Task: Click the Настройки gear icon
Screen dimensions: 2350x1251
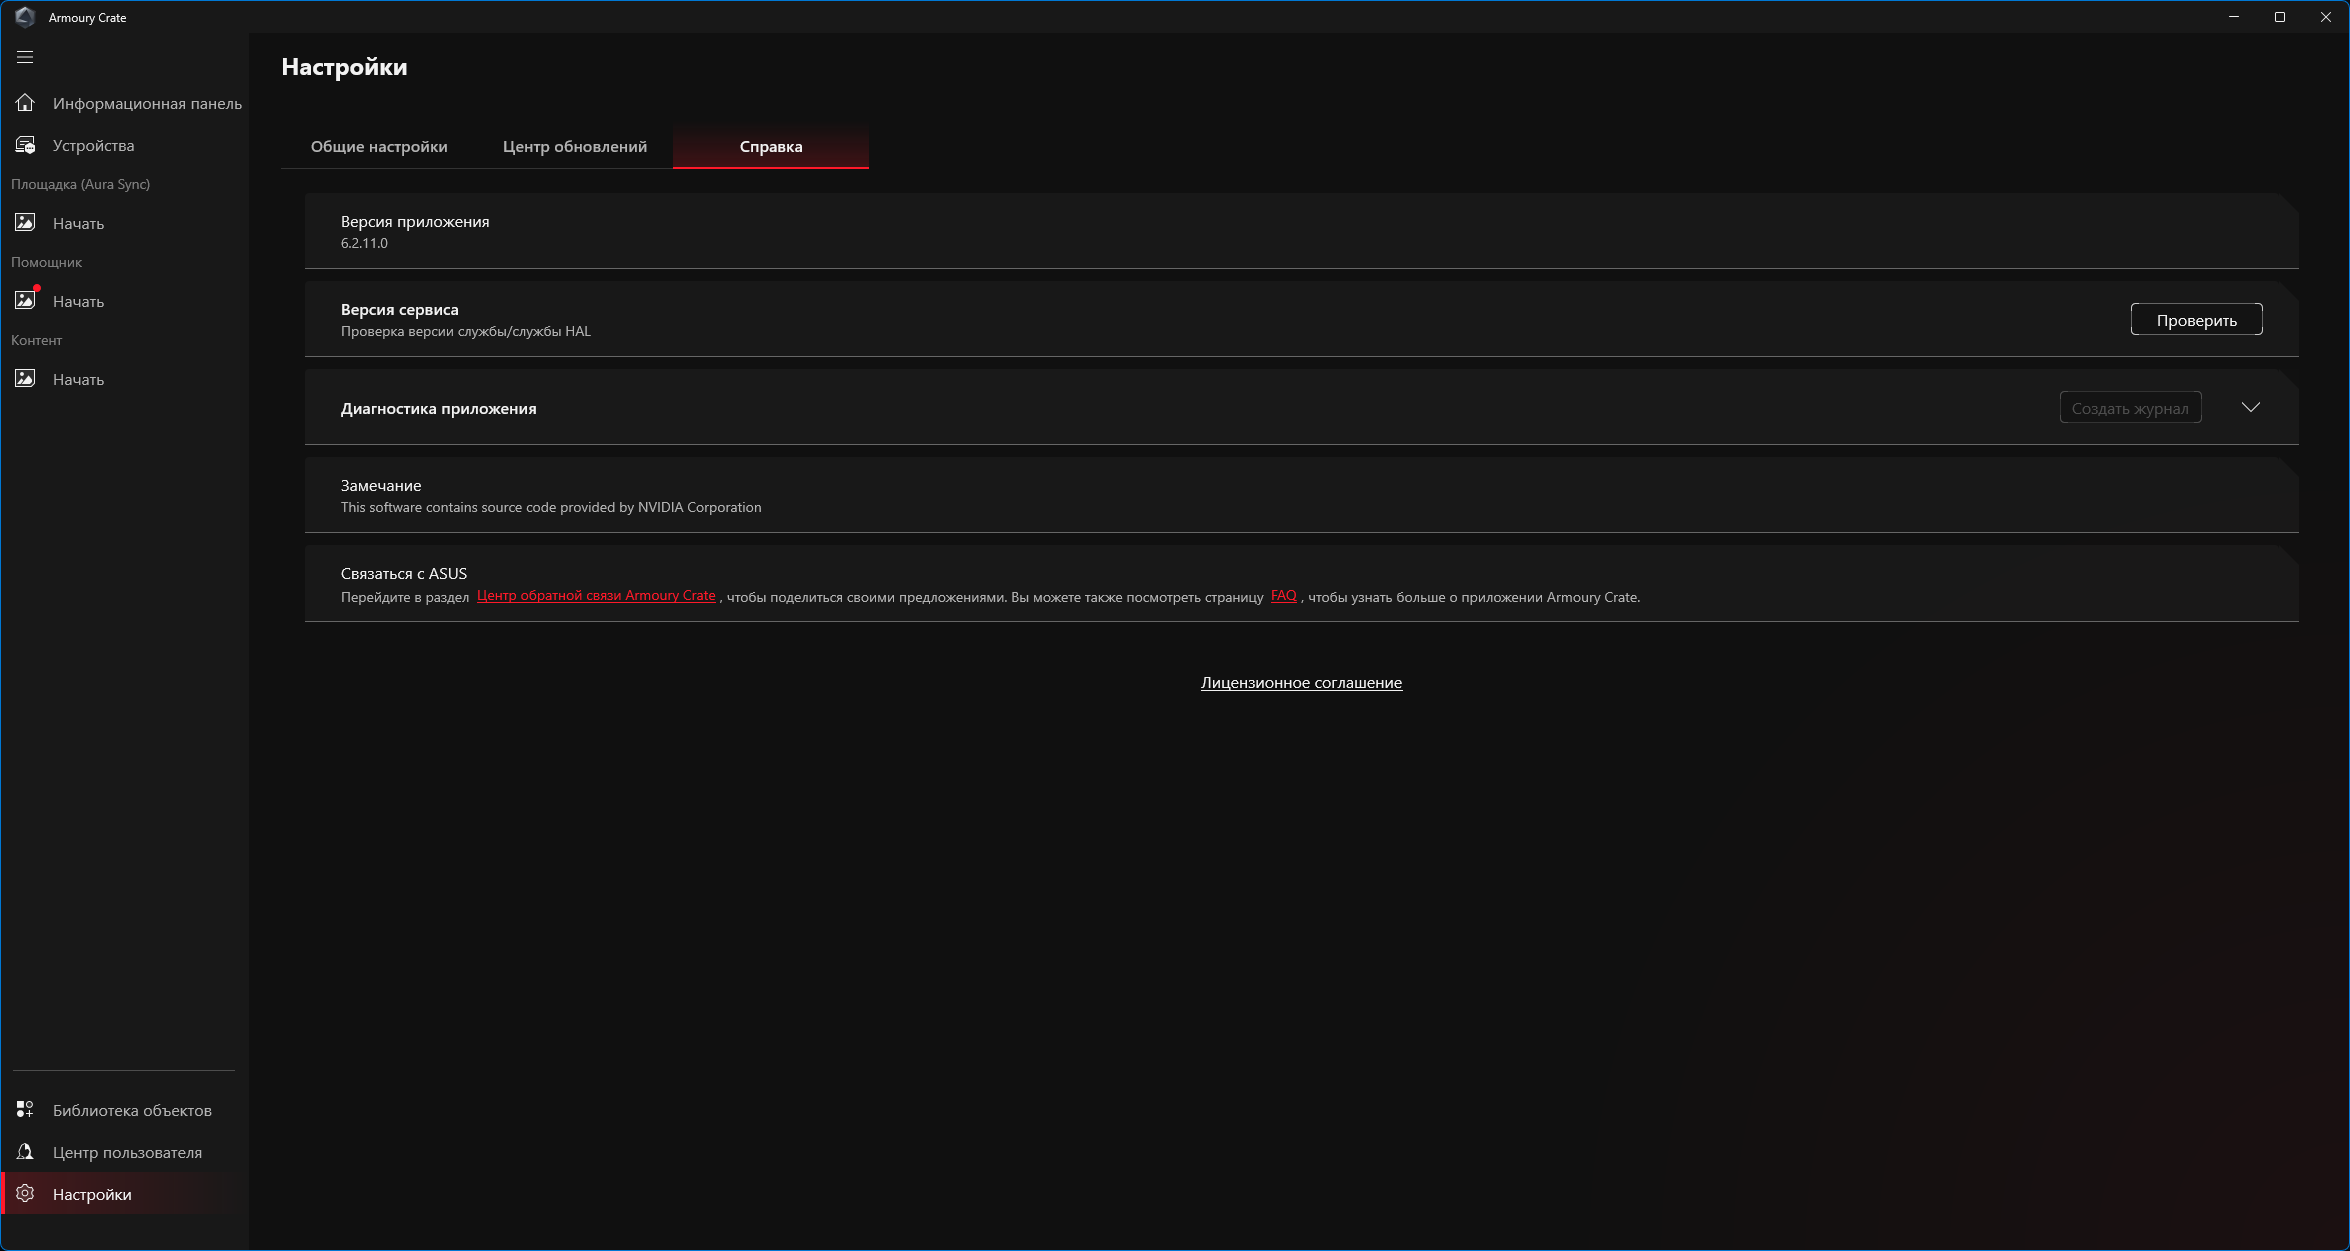Action: click(x=25, y=1194)
